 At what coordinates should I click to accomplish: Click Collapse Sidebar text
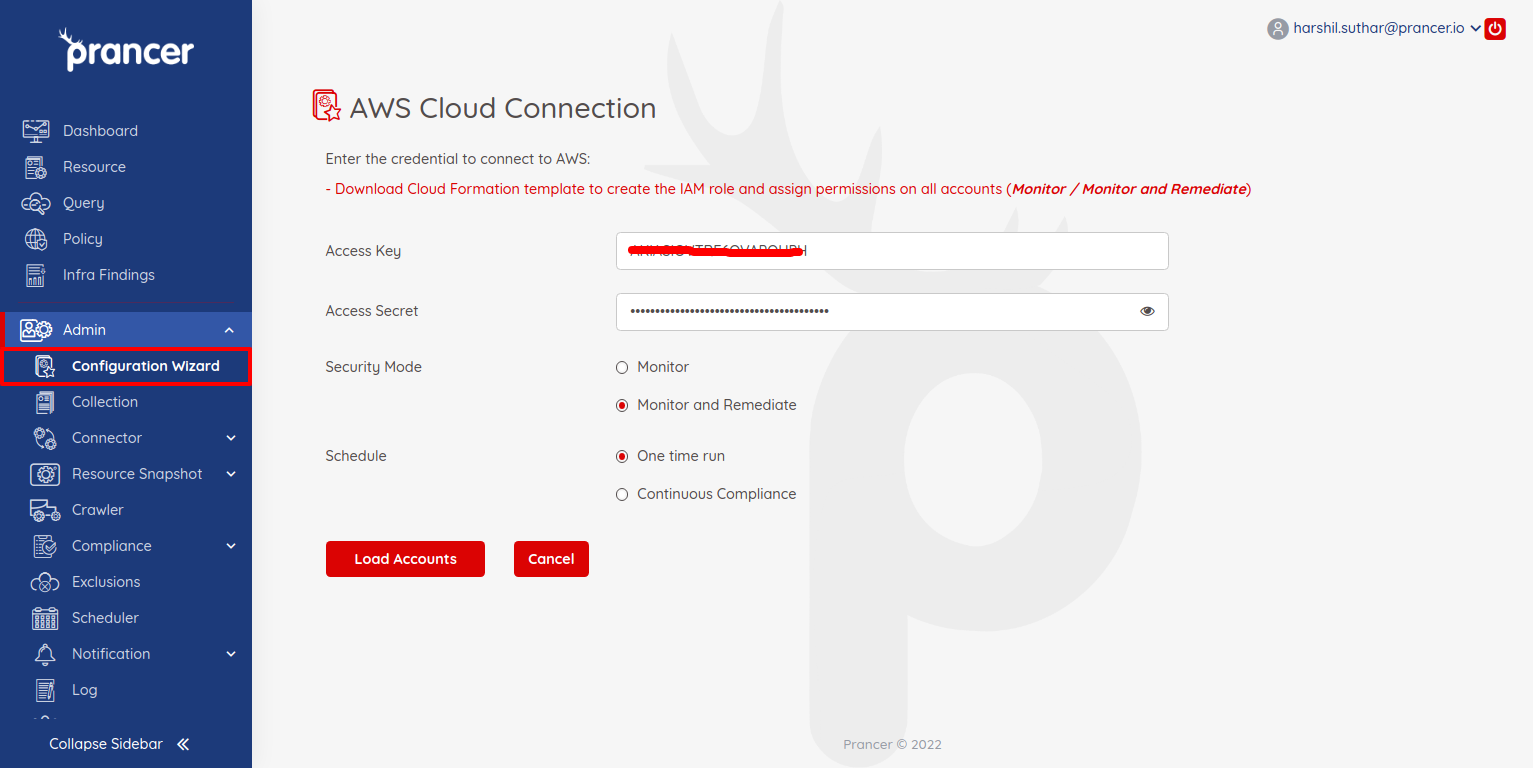click(106, 744)
